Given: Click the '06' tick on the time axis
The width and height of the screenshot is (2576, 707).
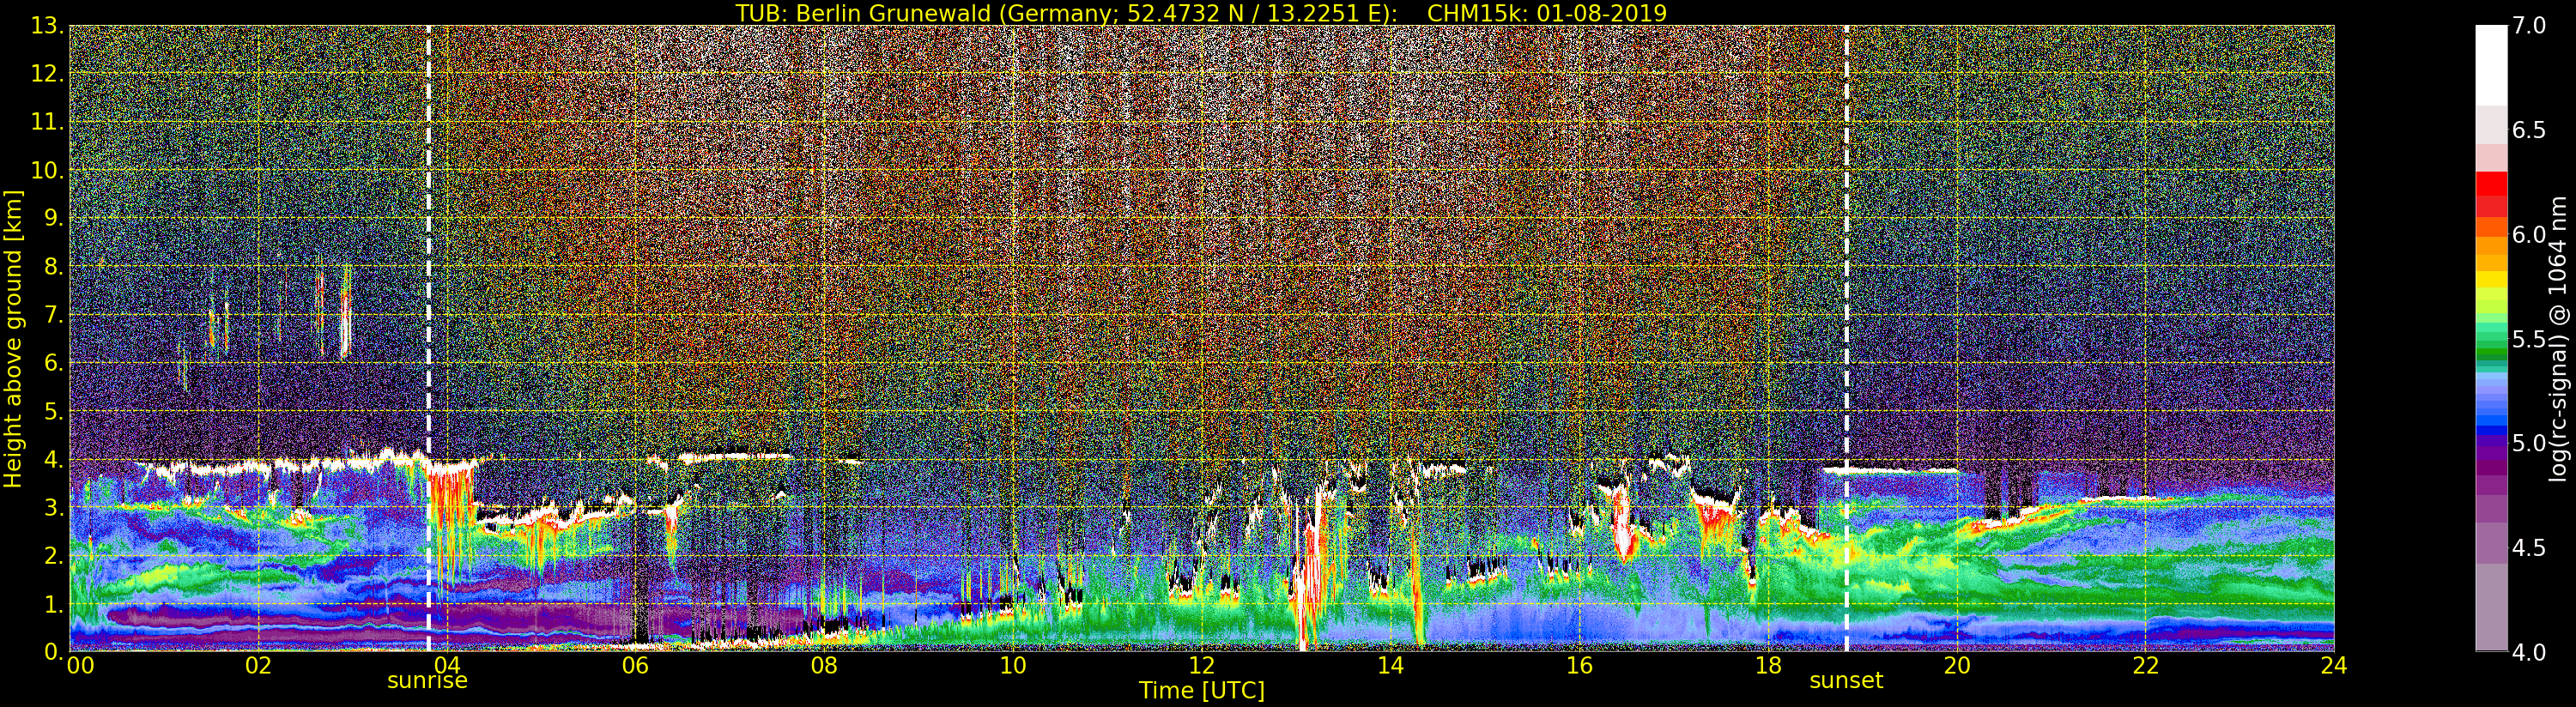Looking at the screenshot, I should [635, 665].
